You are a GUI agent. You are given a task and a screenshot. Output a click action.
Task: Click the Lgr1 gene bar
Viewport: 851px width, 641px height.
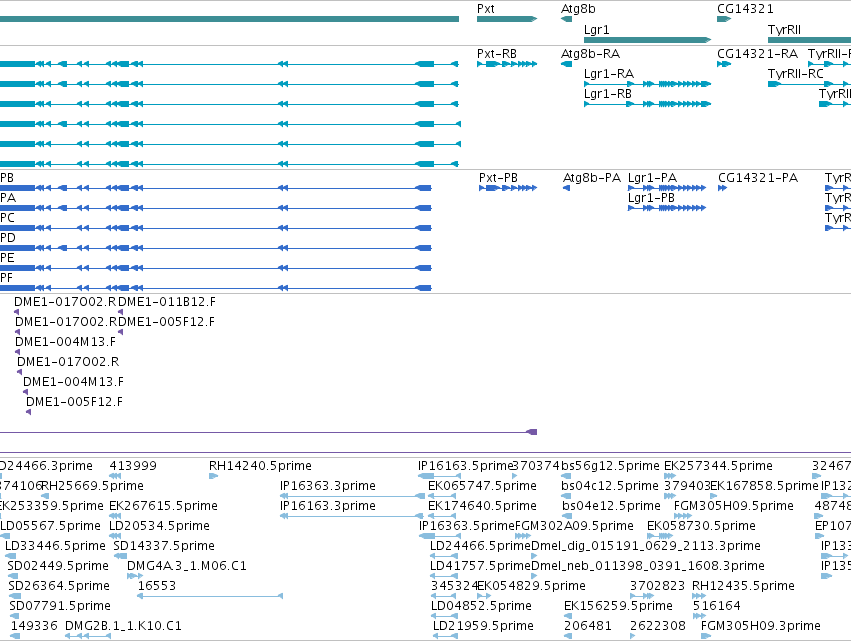pyautogui.click(x=647, y=40)
